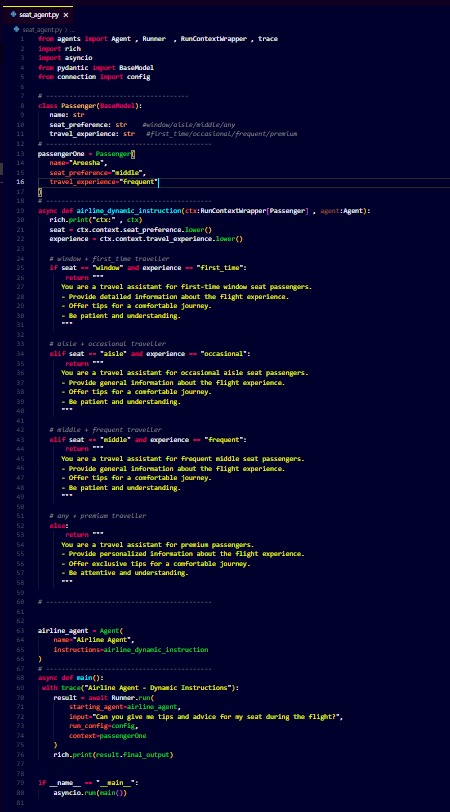Select the seat_agent.py editor tab
450x812 pixels.
(38, 15)
